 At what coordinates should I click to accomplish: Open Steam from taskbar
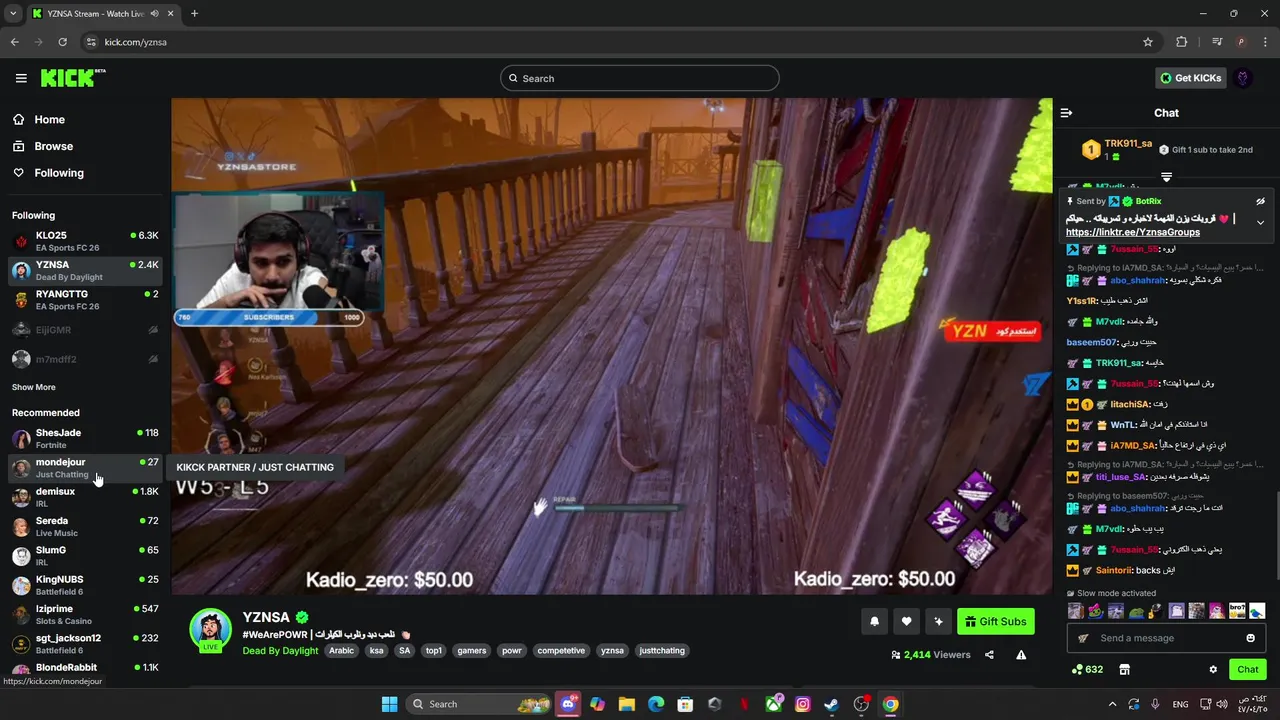click(832, 704)
